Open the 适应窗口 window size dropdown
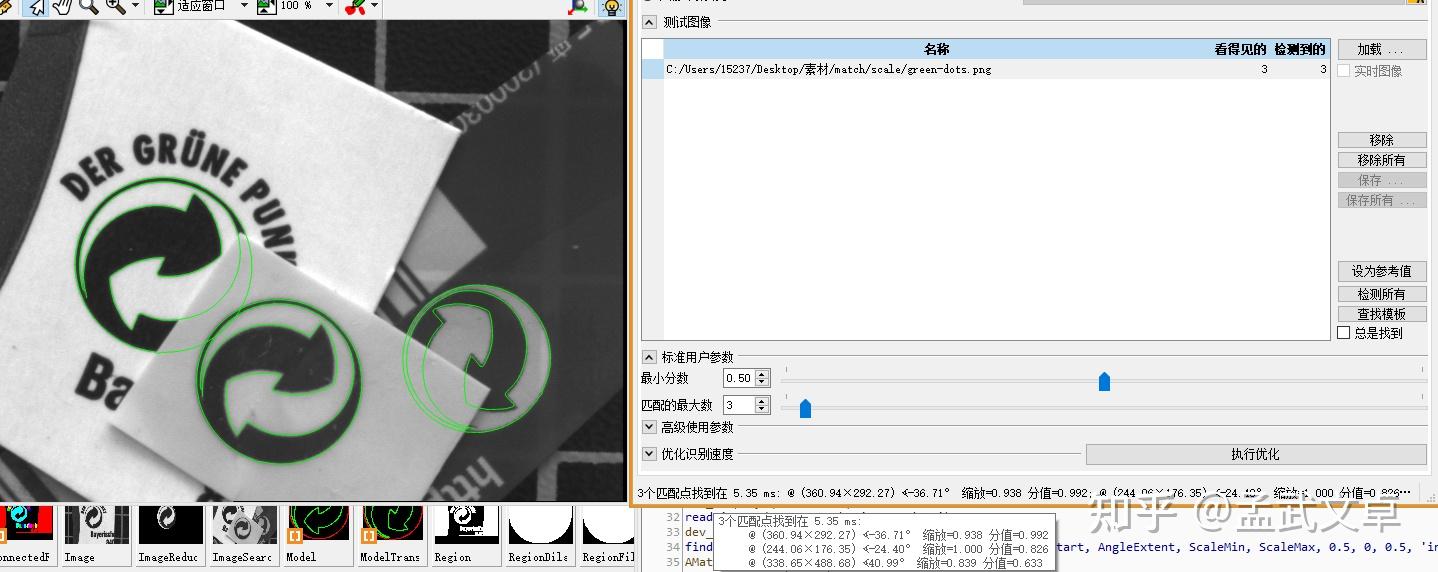Screen dimensions: 1438x572 (244, 6)
